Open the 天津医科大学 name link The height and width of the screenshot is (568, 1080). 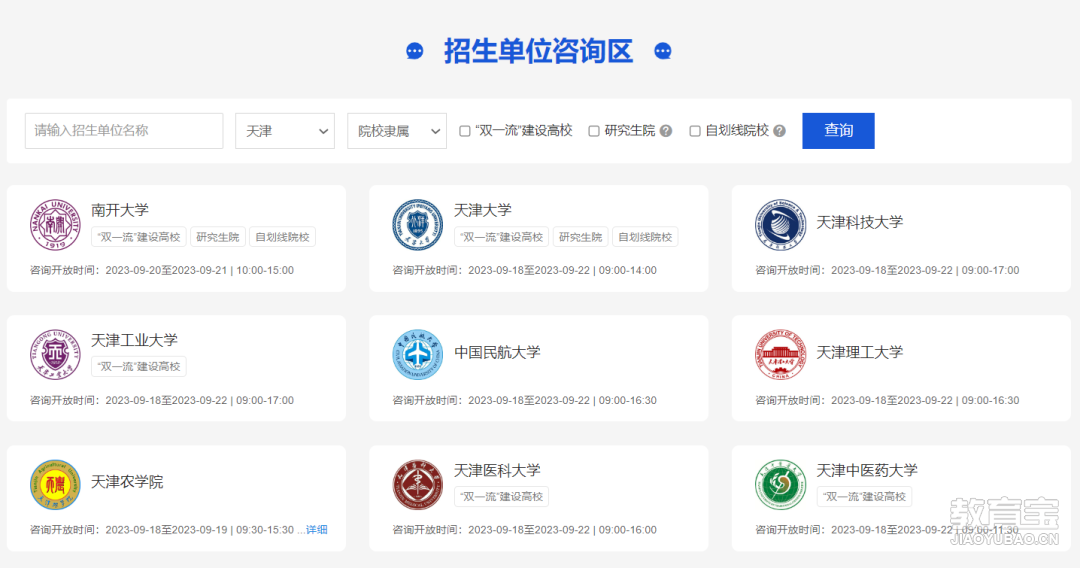pyautogui.click(x=497, y=470)
